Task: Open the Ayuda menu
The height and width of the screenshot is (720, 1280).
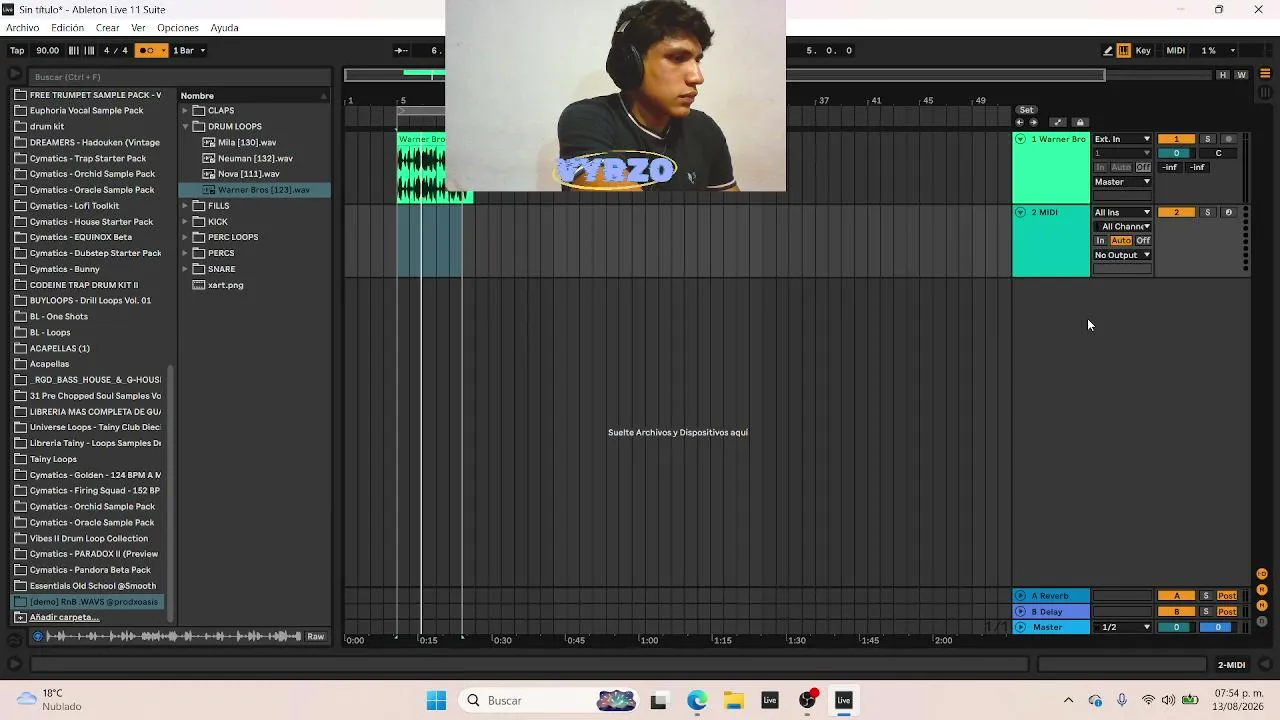Action: pos(224,28)
